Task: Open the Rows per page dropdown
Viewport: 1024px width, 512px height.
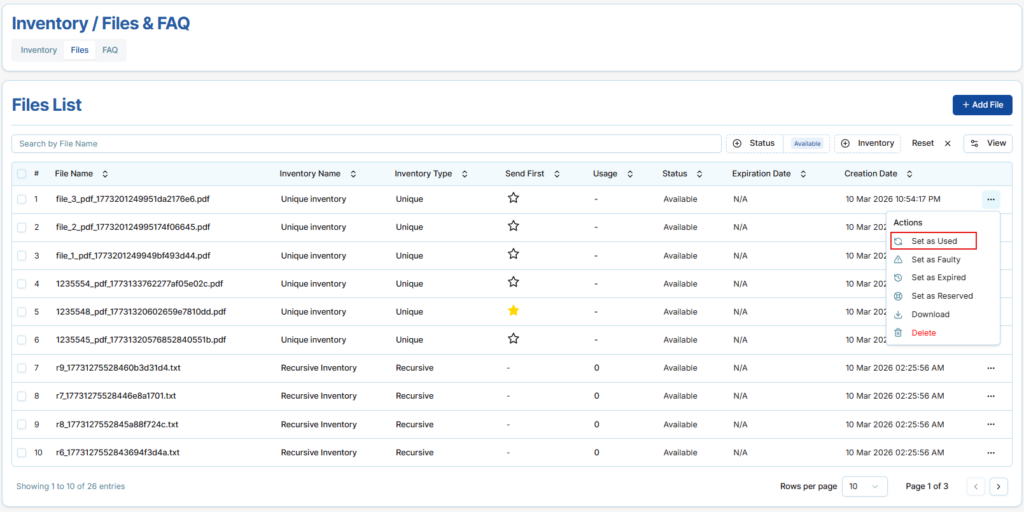Action: pyautogui.click(x=864, y=486)
